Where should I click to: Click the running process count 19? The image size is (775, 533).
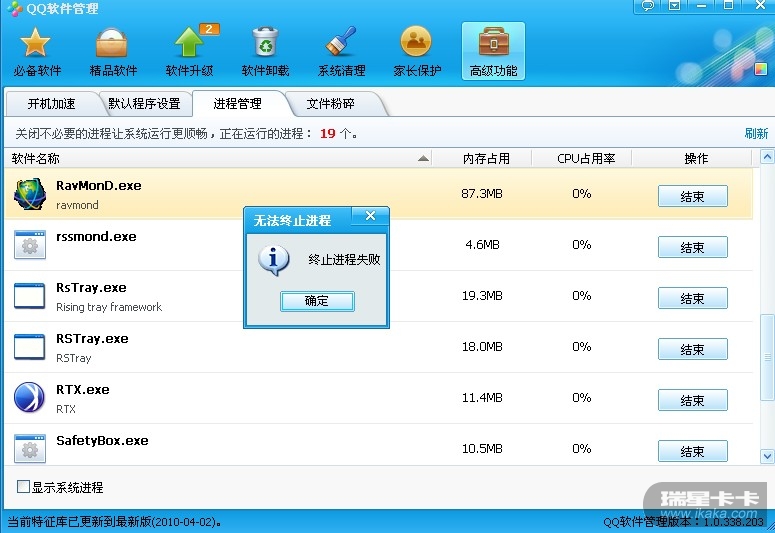point(328,133)
